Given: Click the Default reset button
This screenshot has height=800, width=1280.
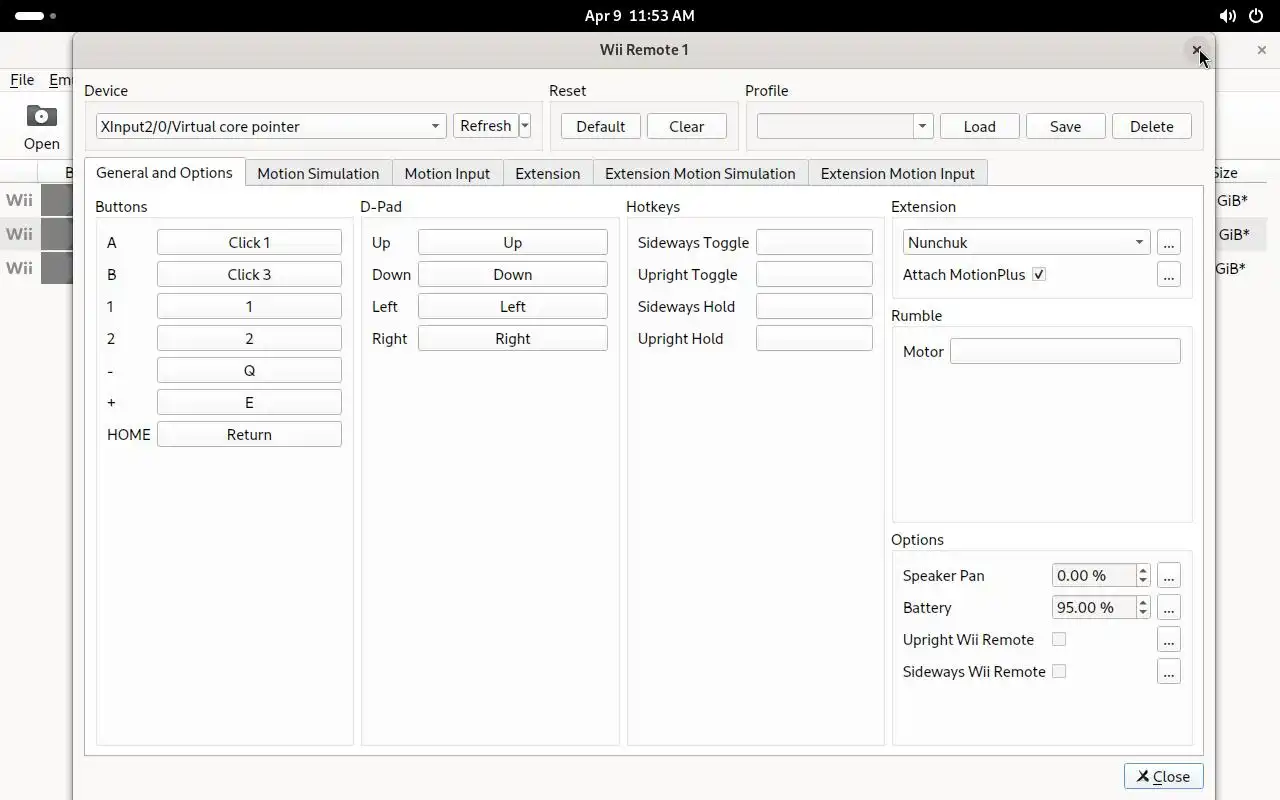Looking at the screenshot, I should pos(600,126).
